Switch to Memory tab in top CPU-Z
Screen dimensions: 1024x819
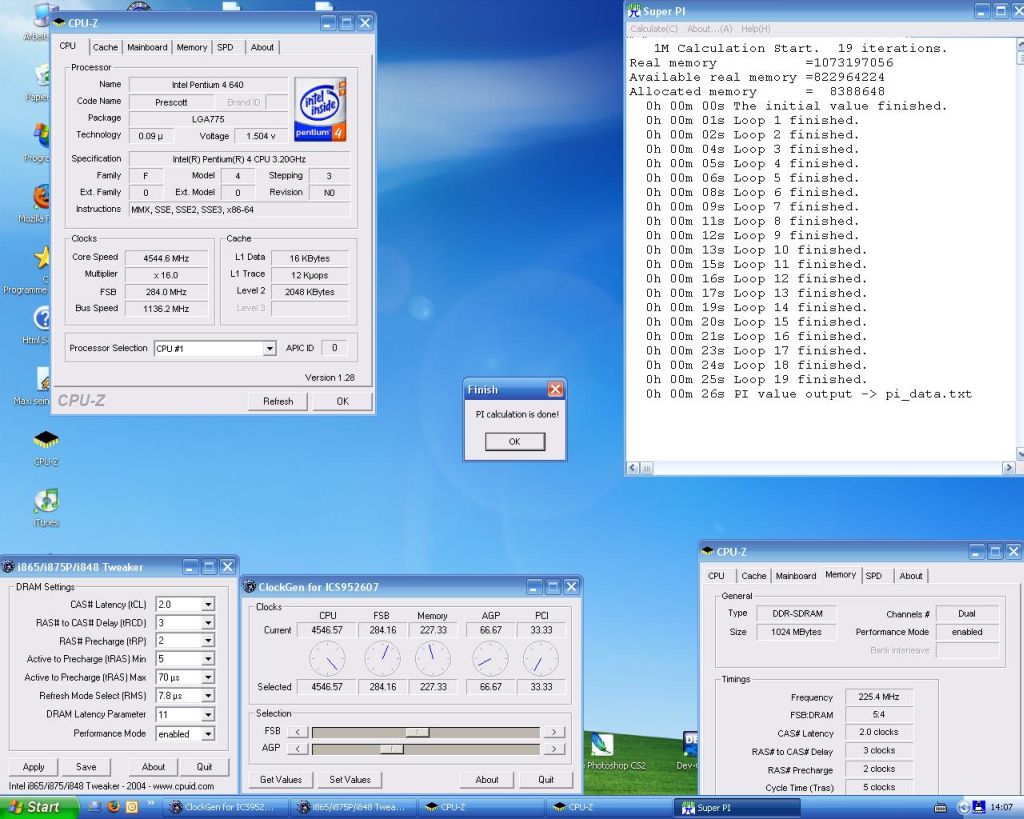coord(191,47)
